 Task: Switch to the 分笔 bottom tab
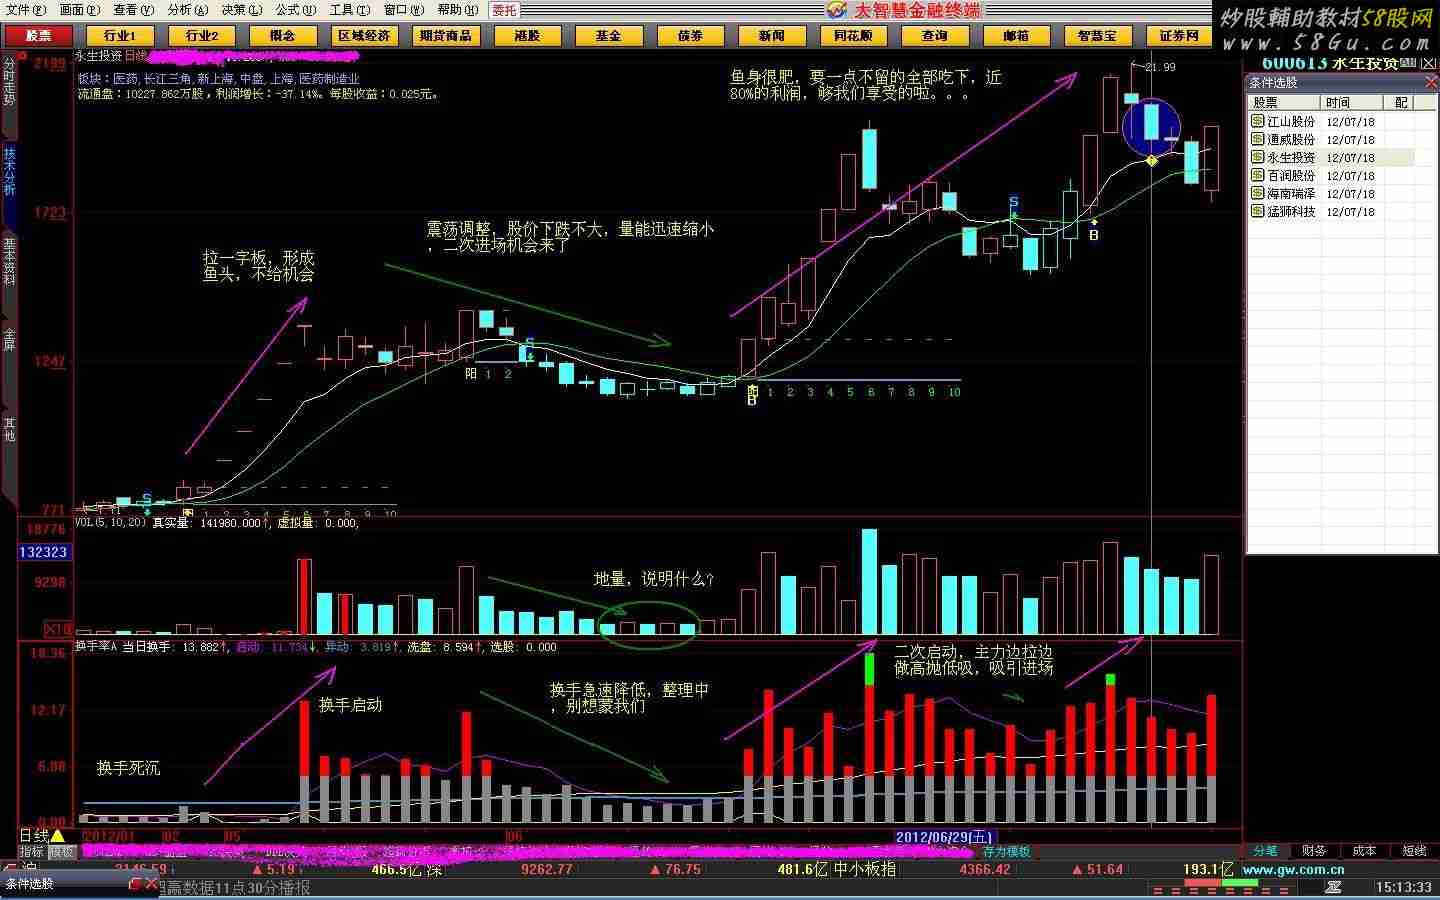pos(1266,851)
